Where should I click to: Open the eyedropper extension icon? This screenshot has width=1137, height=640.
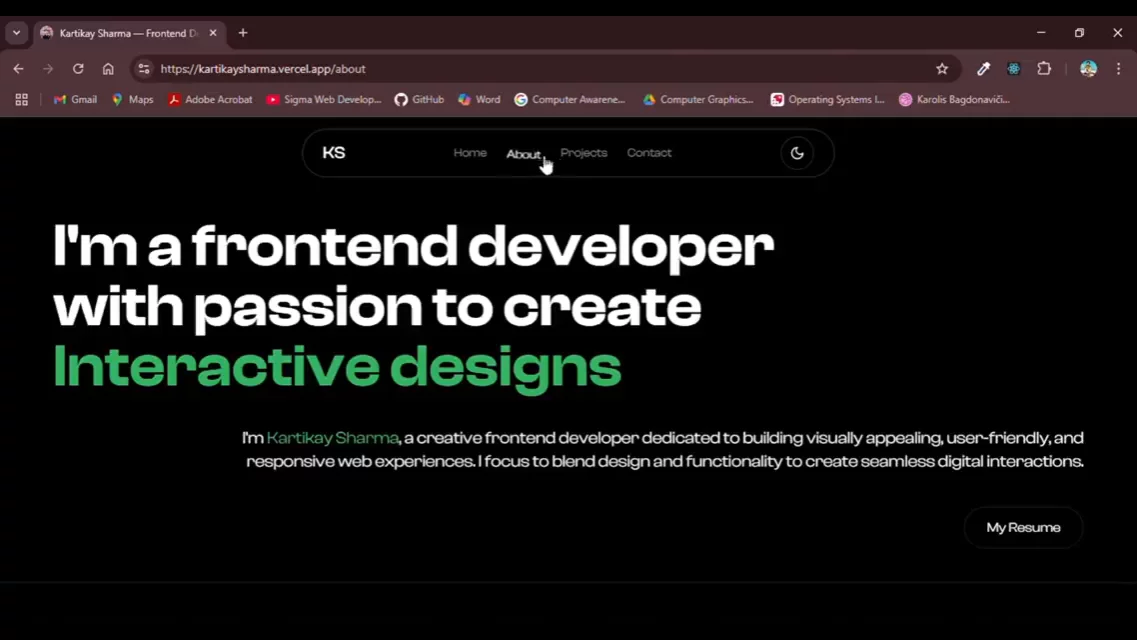click(983, 69)
